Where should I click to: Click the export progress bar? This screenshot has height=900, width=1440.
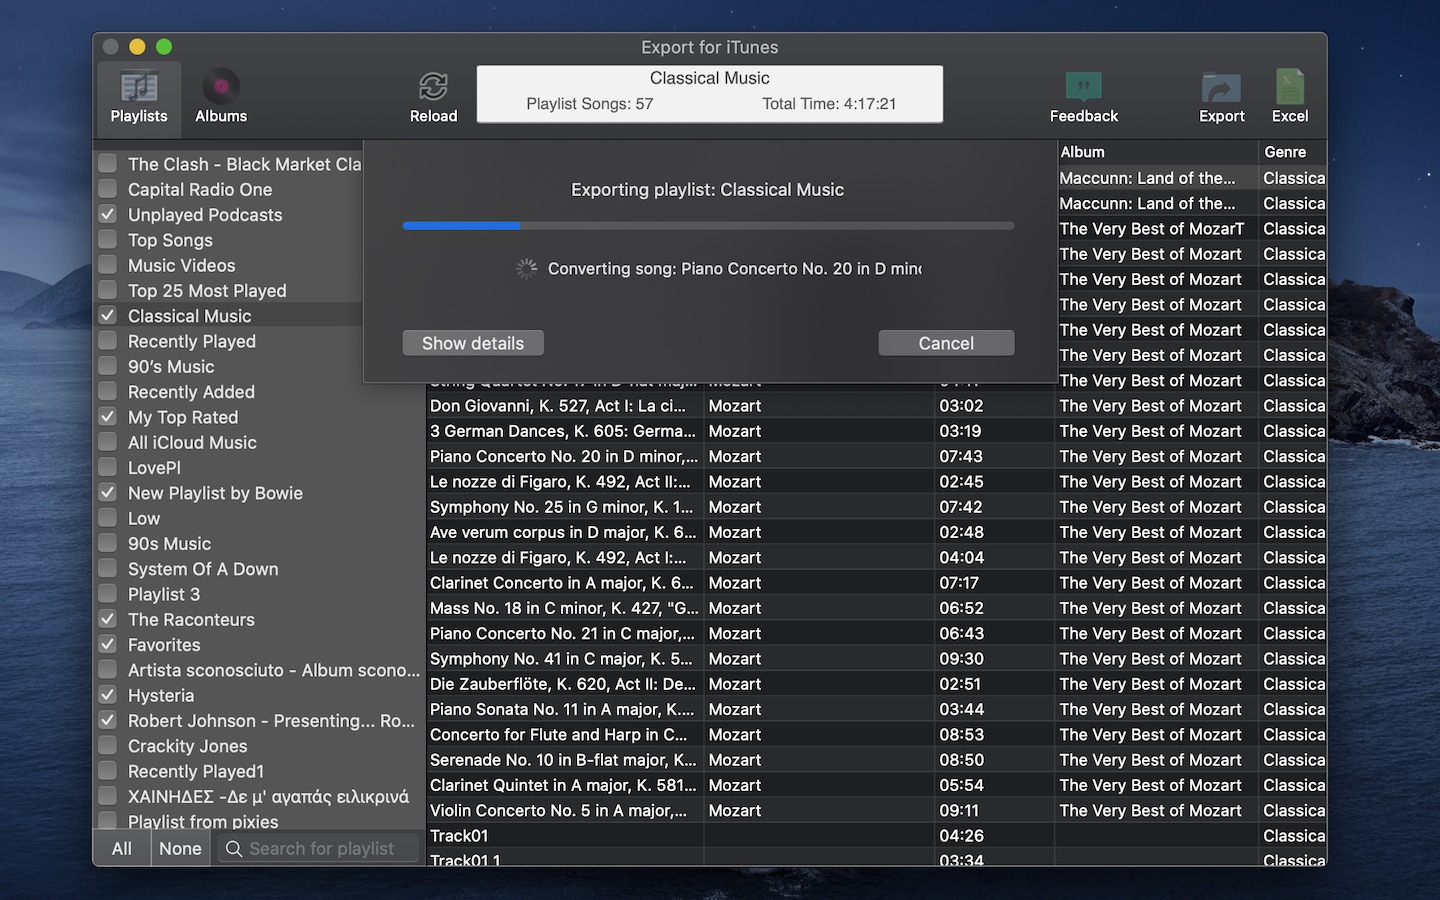pyautogui.click(x=708, y=226)
